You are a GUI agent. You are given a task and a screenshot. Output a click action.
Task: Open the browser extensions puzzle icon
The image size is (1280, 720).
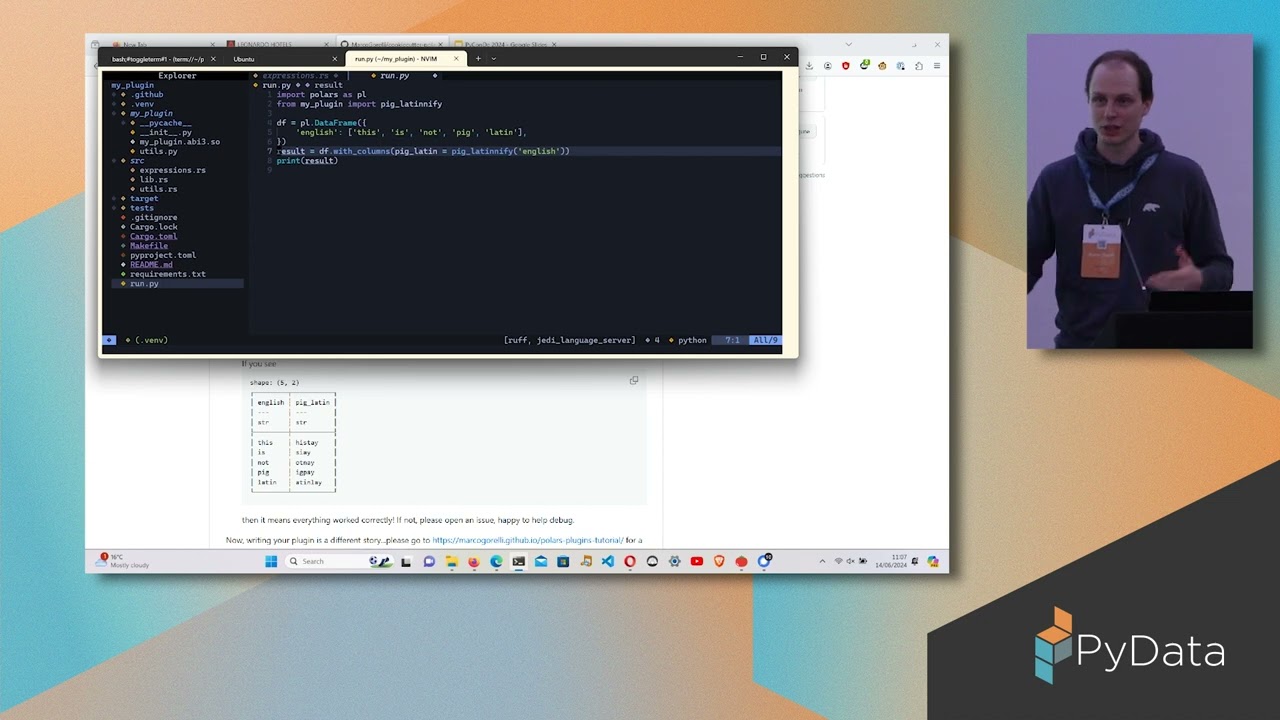[919, 66]
